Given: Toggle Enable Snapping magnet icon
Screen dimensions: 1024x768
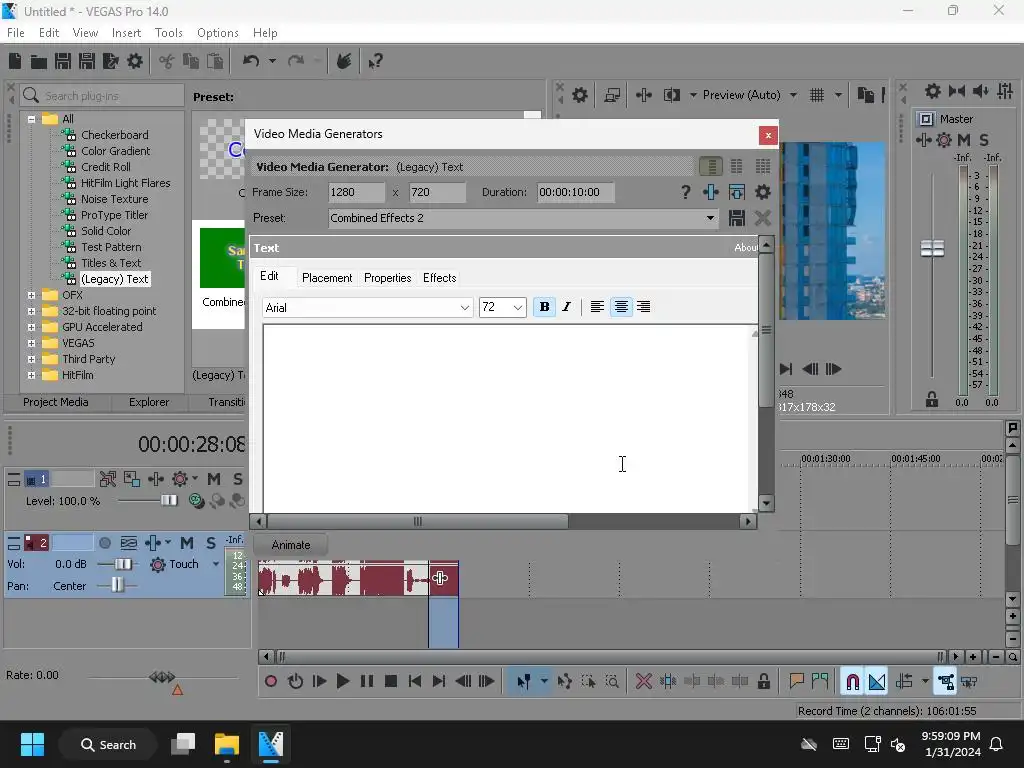Looking at the screenshot, I should 852,682.
